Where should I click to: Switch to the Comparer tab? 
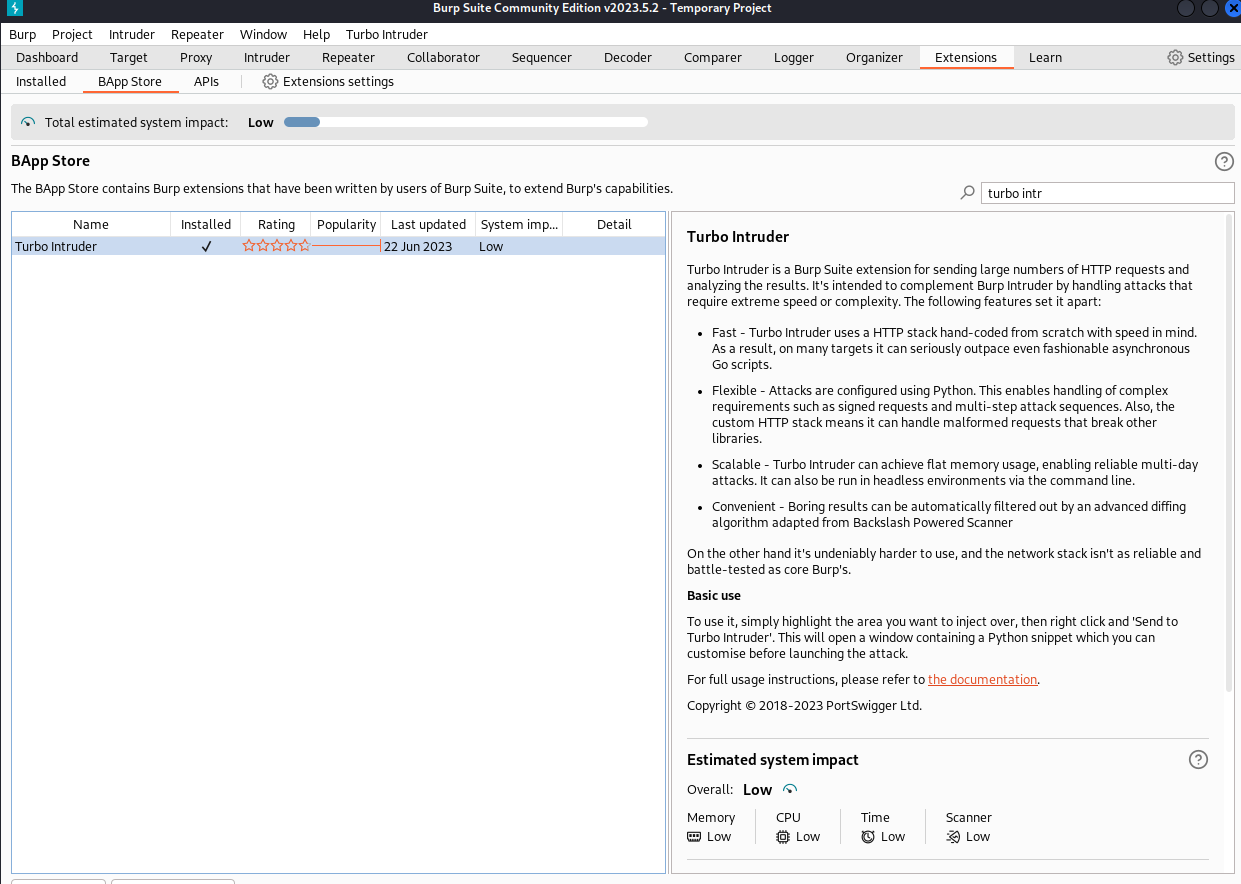pos(713,57)
